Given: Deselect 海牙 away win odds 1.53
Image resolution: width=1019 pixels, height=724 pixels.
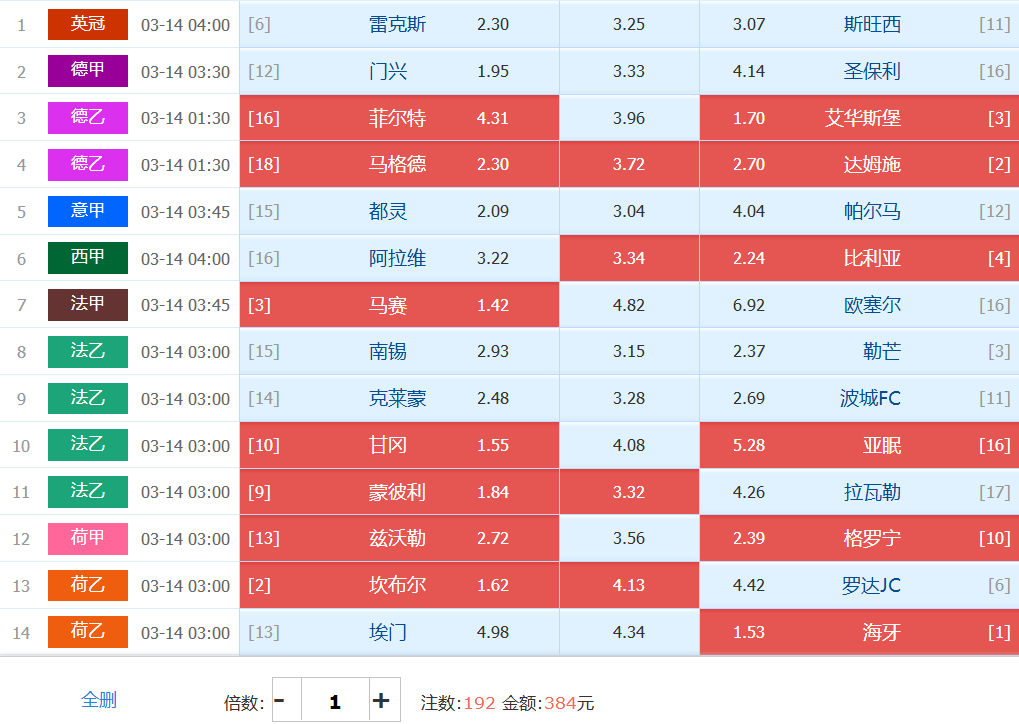Looking at the screenshot, I should click(x=858, y=633).
